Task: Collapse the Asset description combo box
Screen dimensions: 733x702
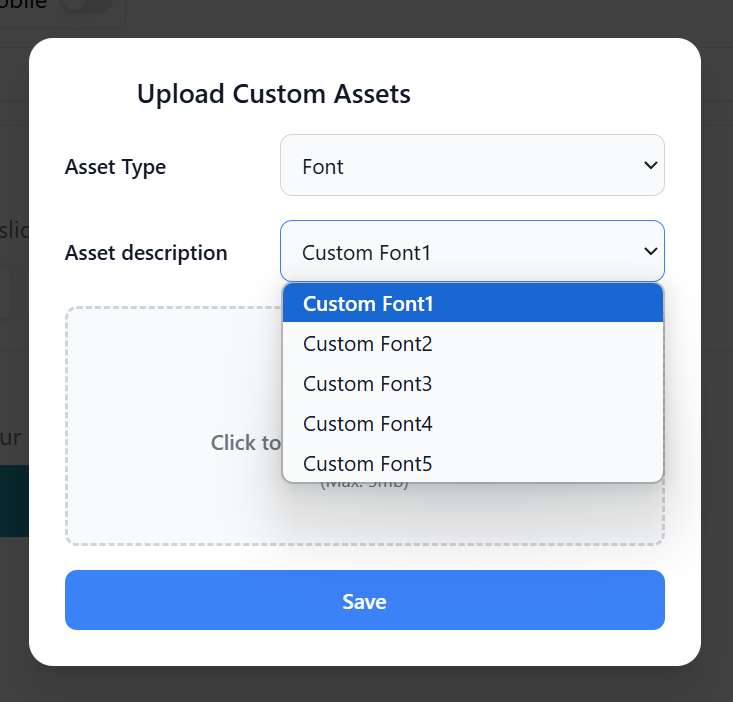Action: click(472, 251)
